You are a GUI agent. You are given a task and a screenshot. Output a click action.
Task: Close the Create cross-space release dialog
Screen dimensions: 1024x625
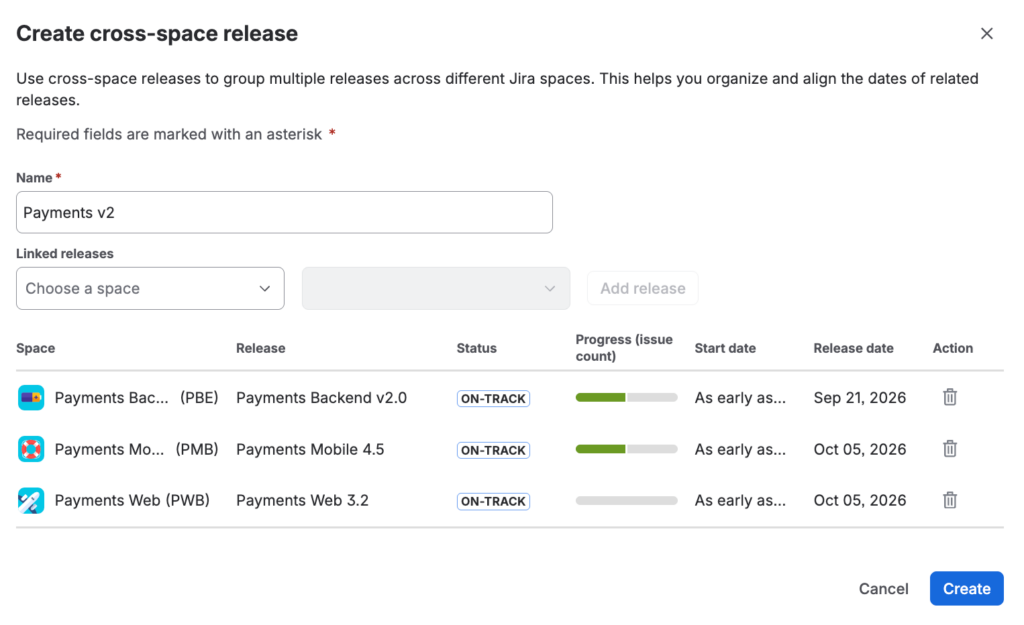point(986,33)
